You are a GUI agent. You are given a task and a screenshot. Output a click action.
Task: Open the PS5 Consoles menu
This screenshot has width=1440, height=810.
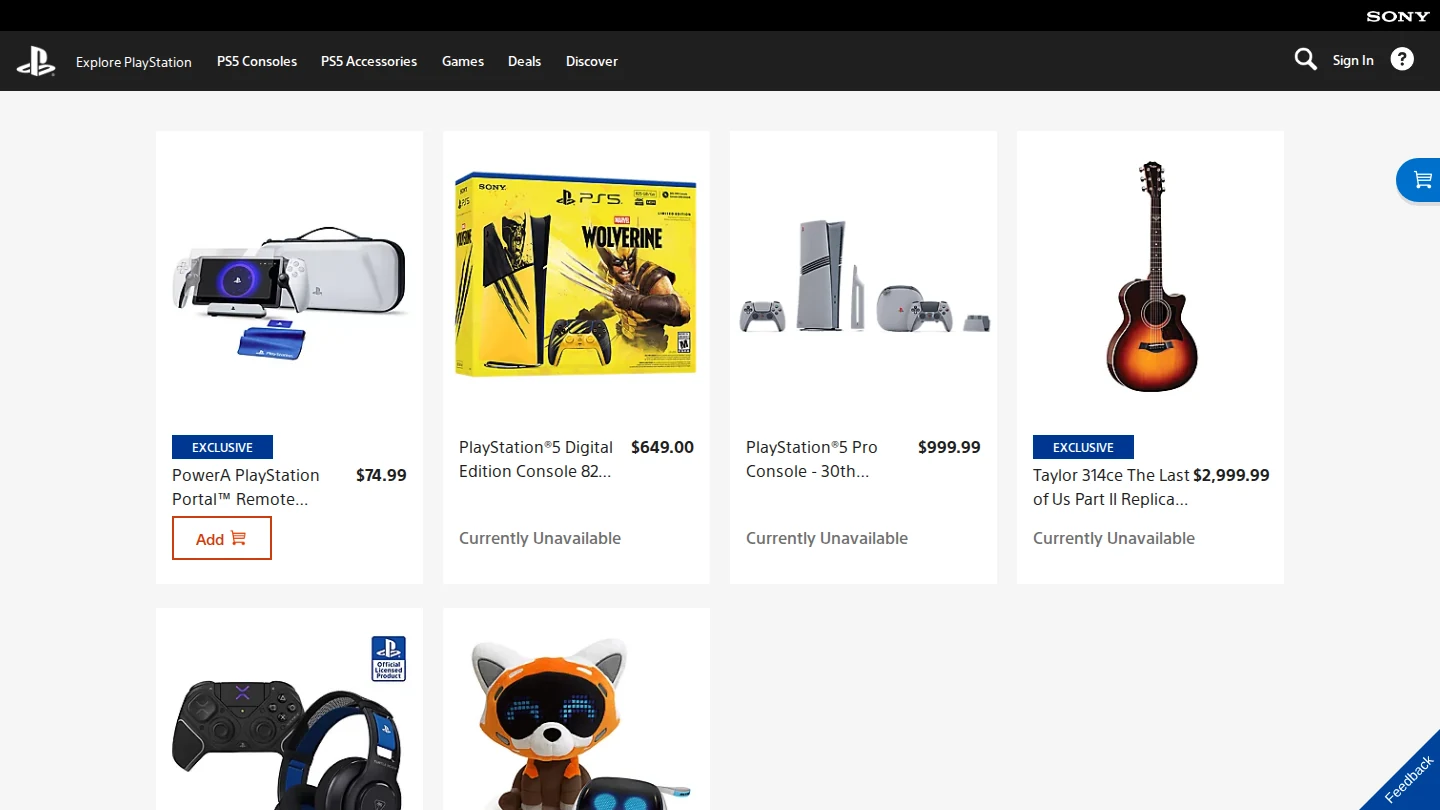click(x=257, y=61)
